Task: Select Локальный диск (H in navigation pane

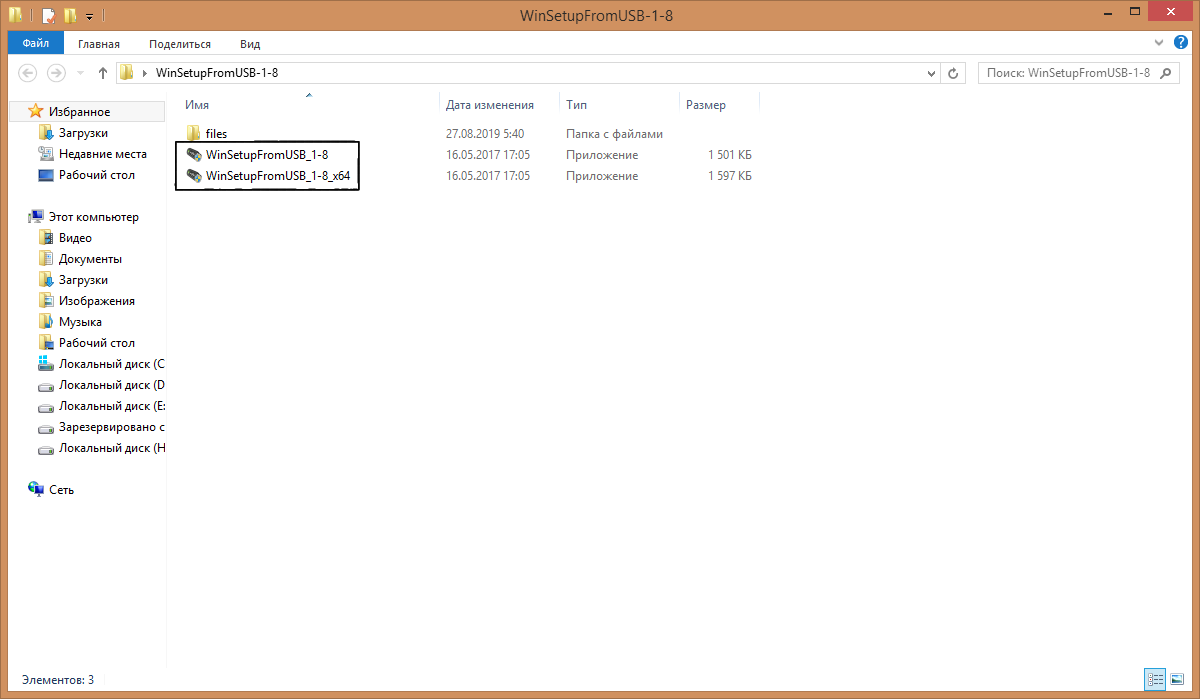Action: click(x=112, y=448)
